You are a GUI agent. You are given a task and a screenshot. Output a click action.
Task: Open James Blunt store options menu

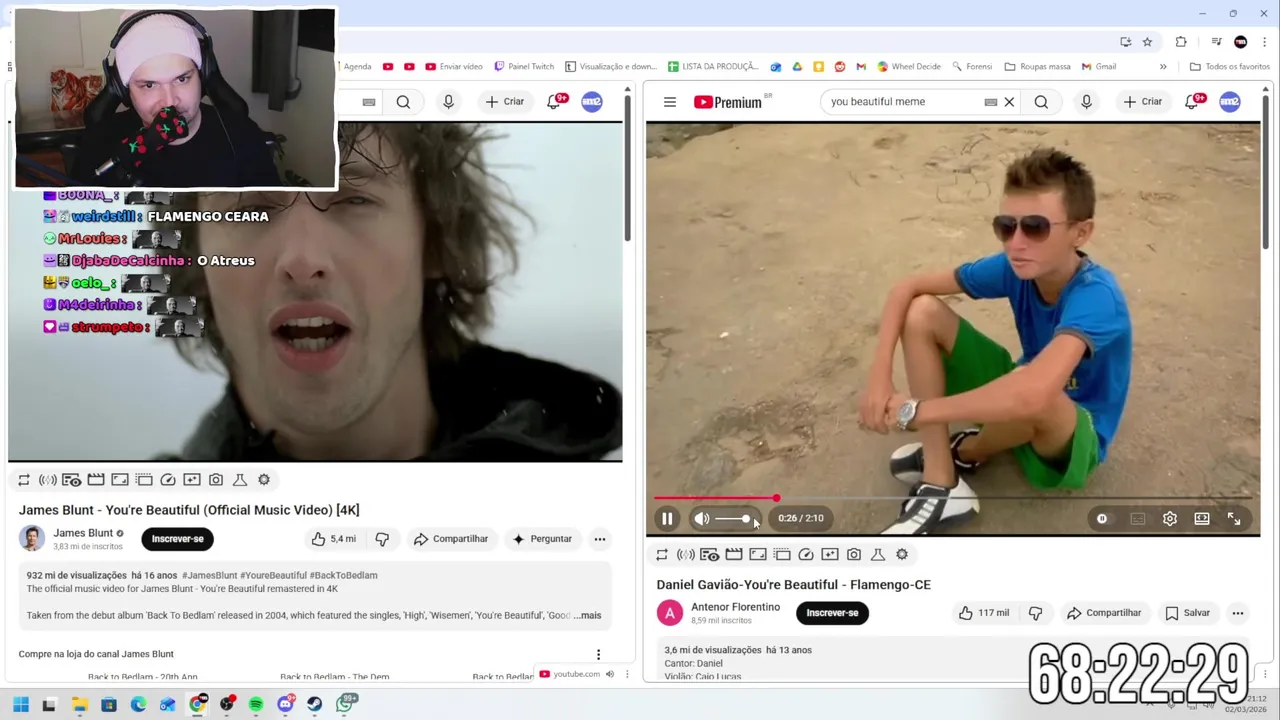point(598,654)
